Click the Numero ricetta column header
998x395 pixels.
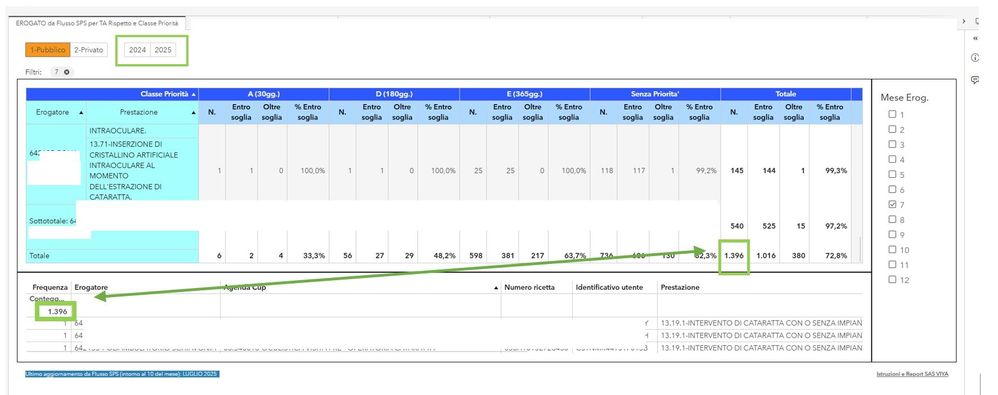pos(530,288)
